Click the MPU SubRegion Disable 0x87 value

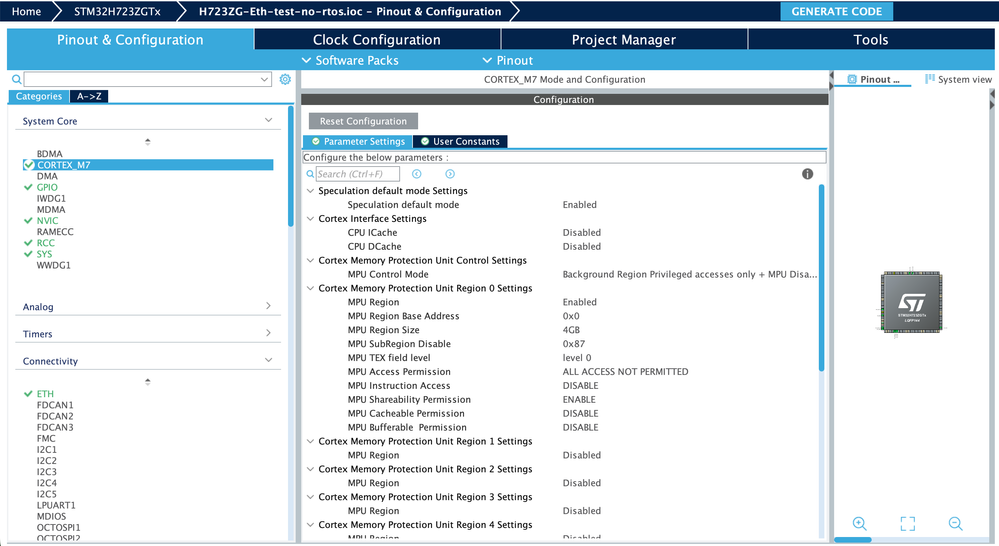point(573,344)
